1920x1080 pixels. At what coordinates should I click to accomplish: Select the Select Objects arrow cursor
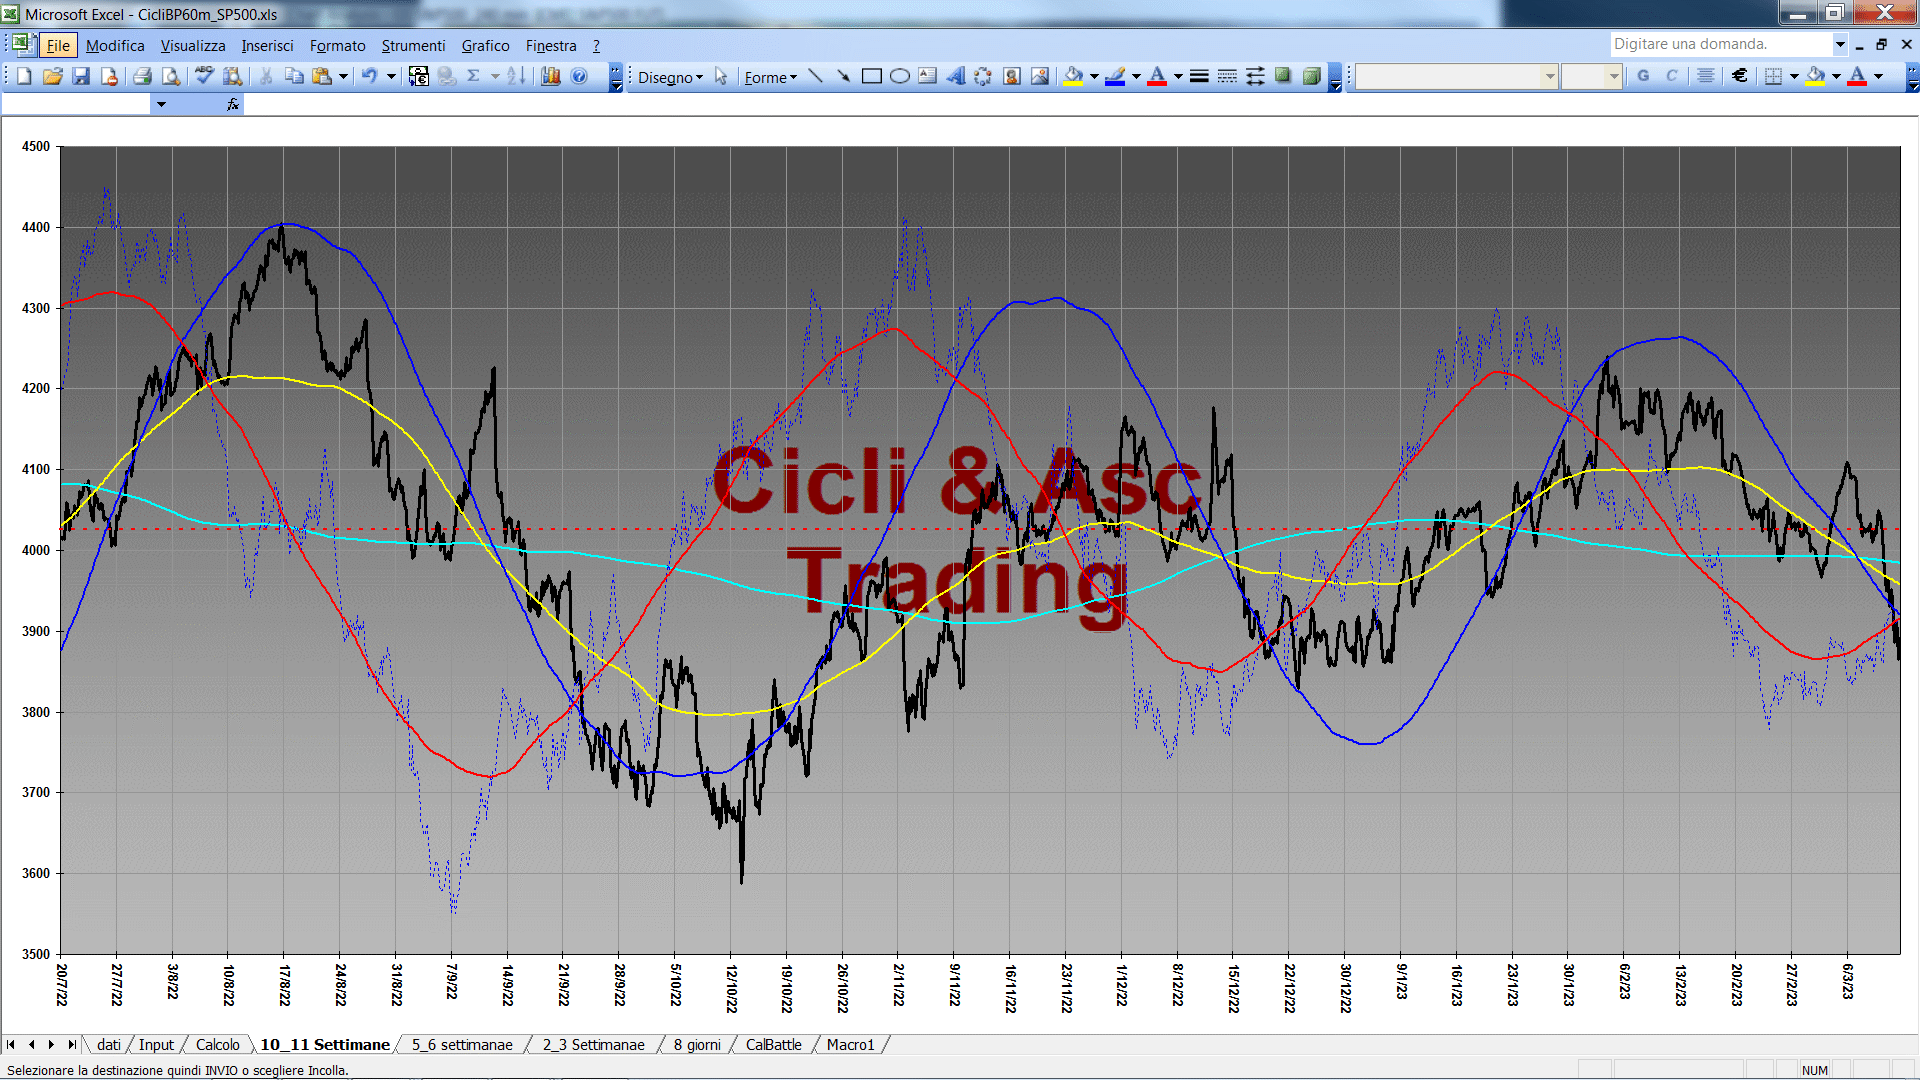coord(721,76)
